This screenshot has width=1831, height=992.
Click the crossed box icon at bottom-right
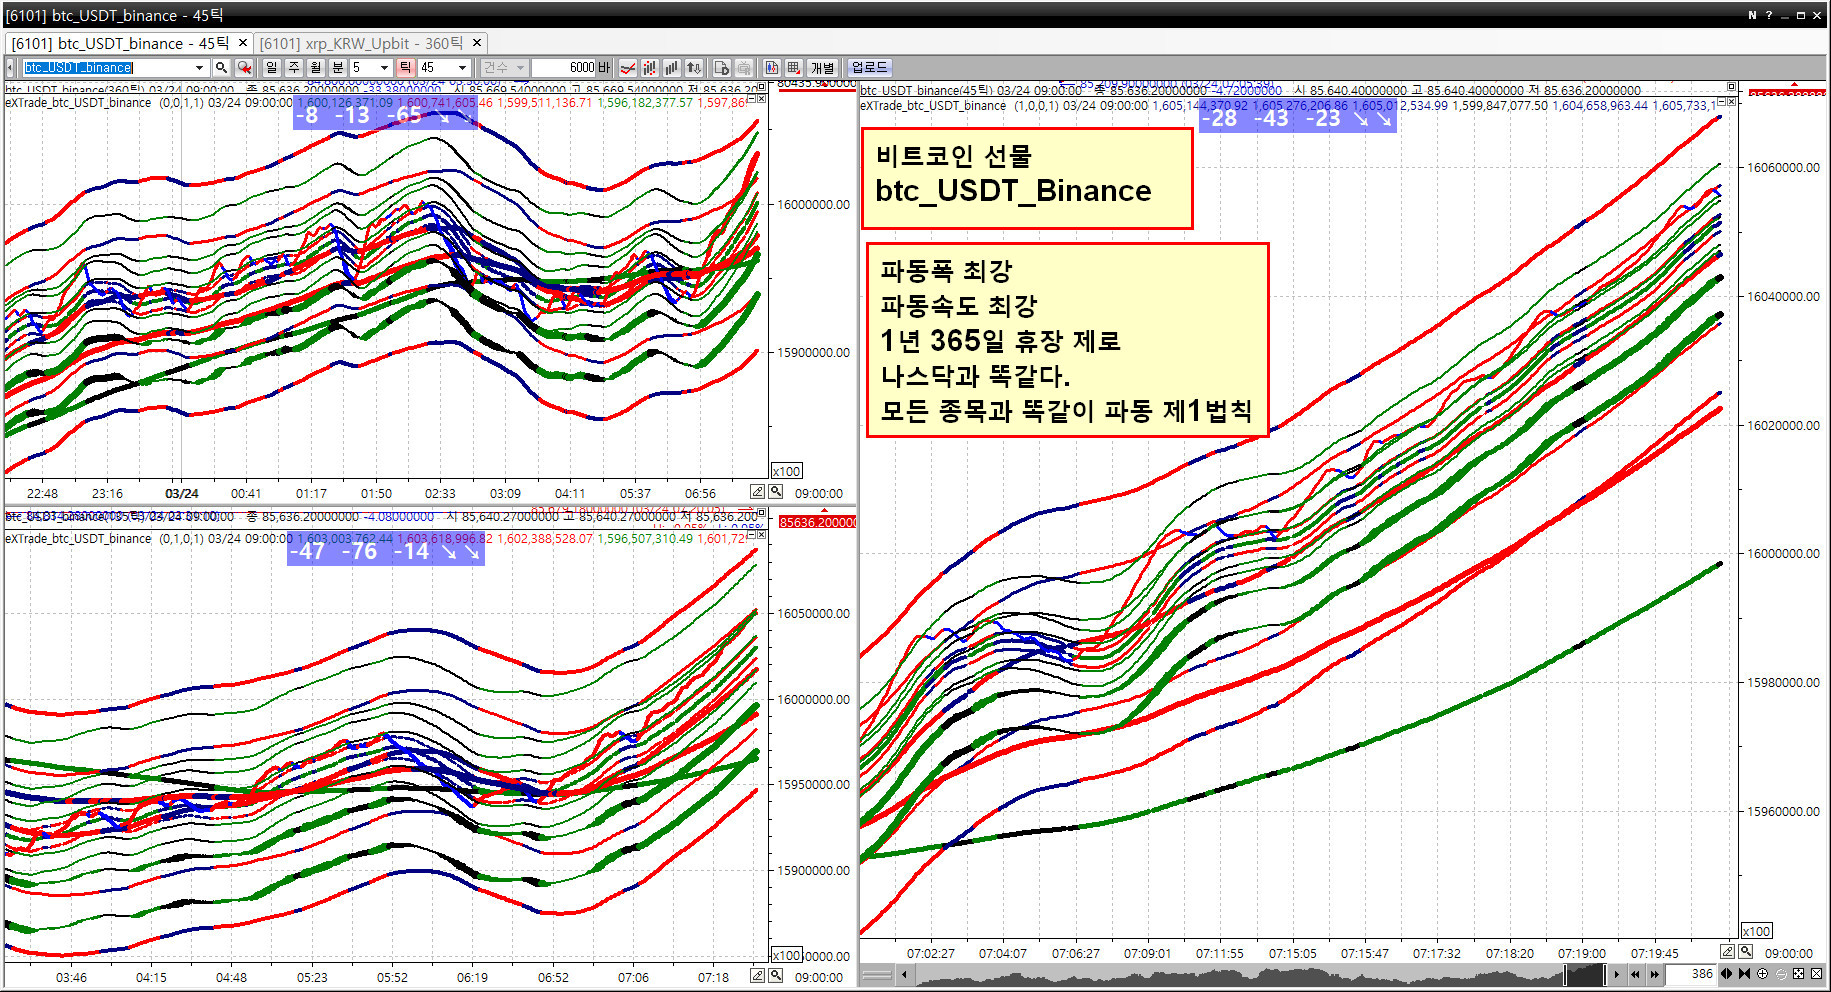(1816, 974)
